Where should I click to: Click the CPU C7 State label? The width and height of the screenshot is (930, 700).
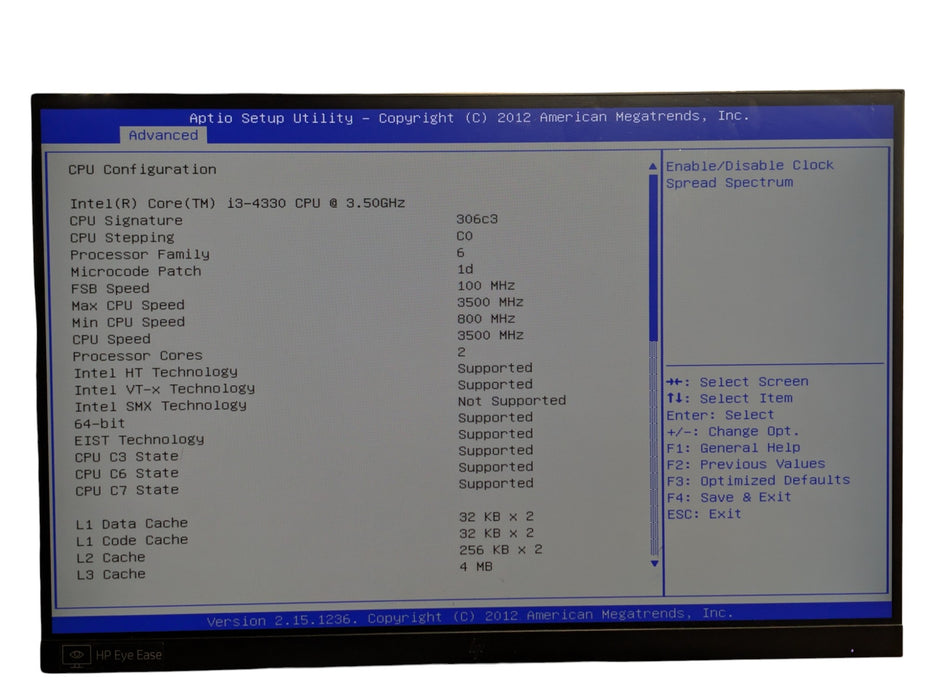tap(127, 491)
